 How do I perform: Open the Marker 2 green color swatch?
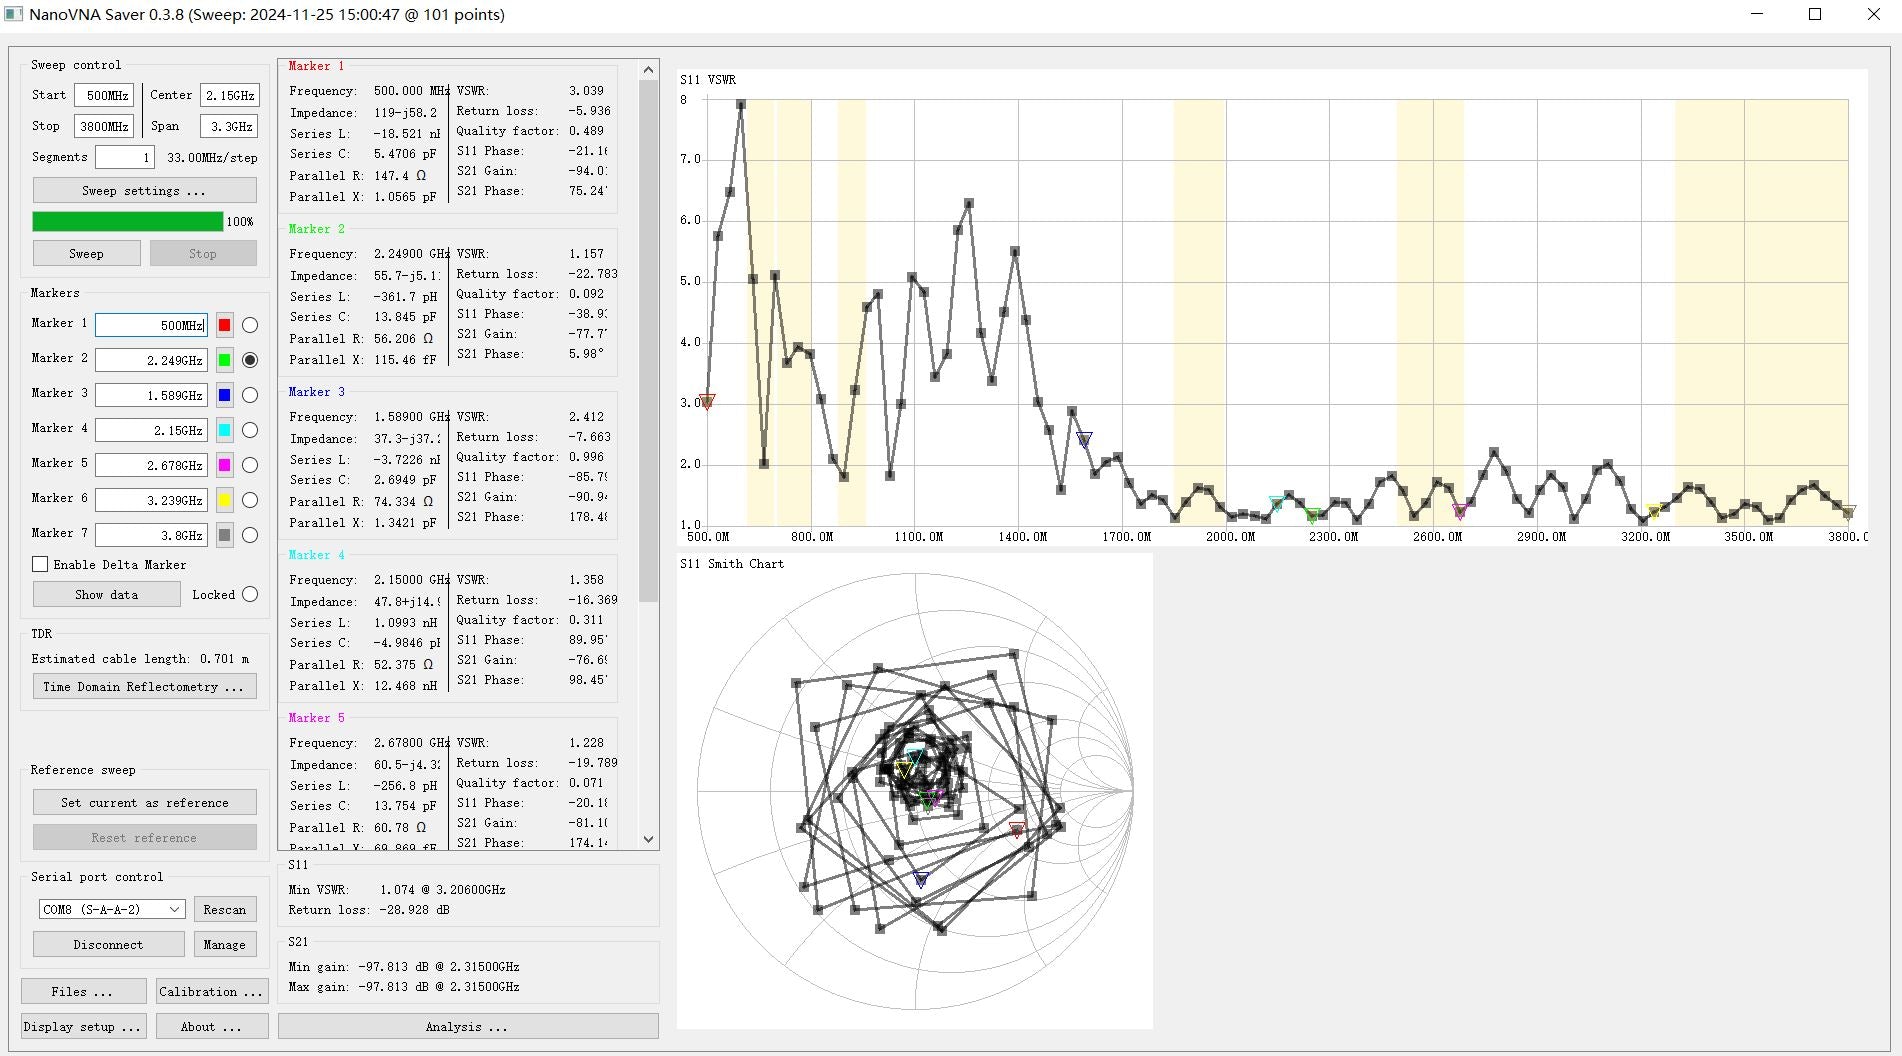(225, 360)
